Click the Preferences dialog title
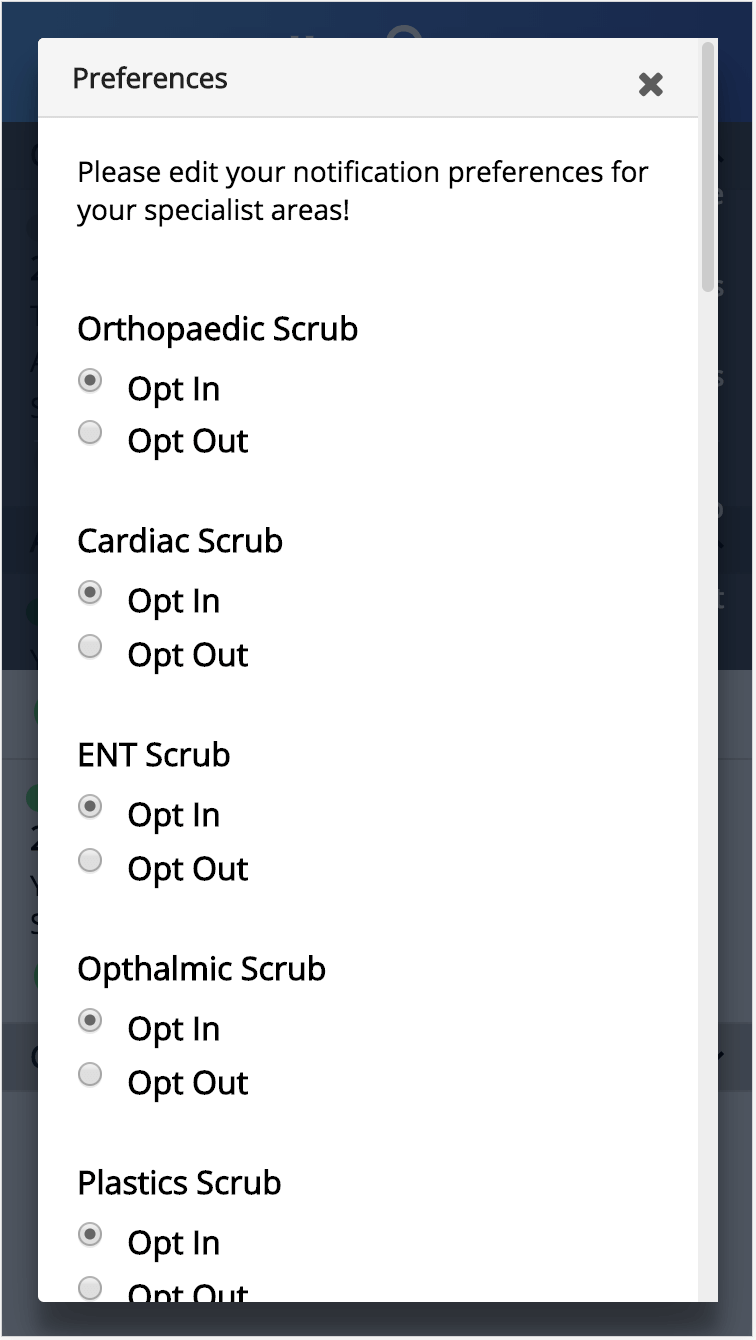Screen dimensions: 756x1340 coord(150,77)
